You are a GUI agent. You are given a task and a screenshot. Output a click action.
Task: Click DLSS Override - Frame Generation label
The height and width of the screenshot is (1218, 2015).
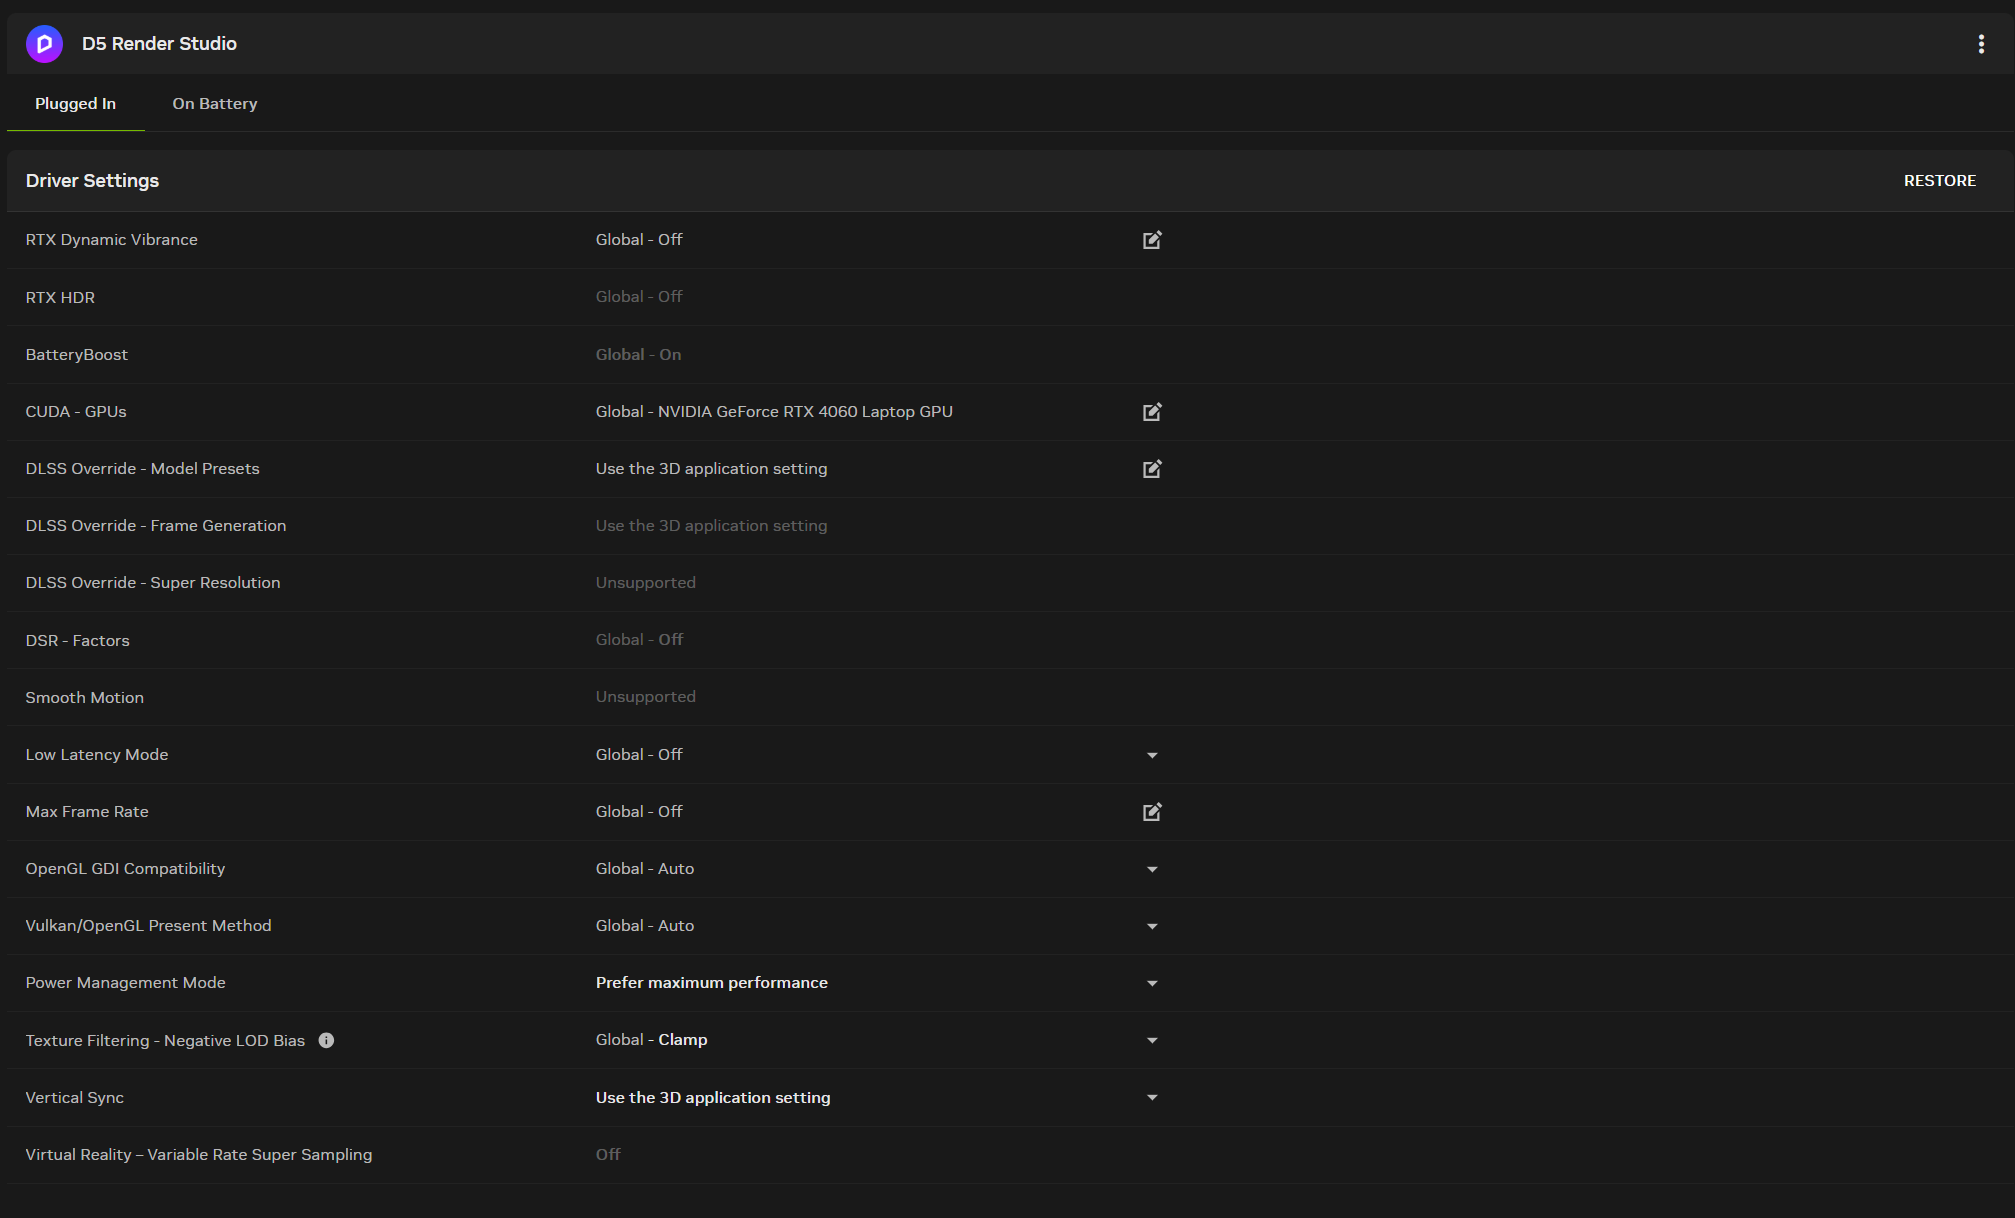[156, 526]
